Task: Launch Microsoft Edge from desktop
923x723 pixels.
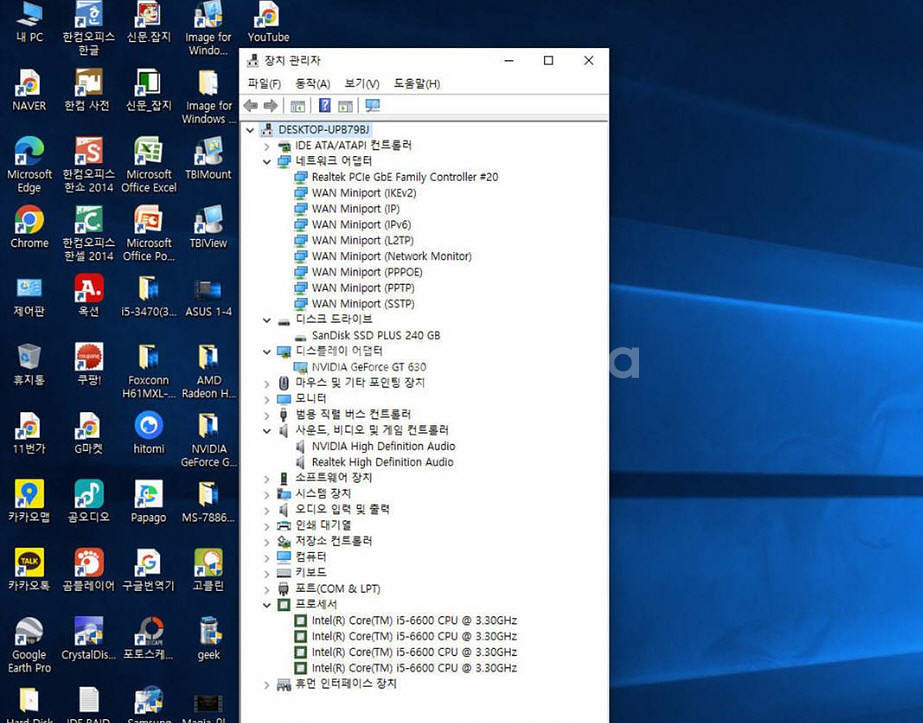Action: point(29,164)
